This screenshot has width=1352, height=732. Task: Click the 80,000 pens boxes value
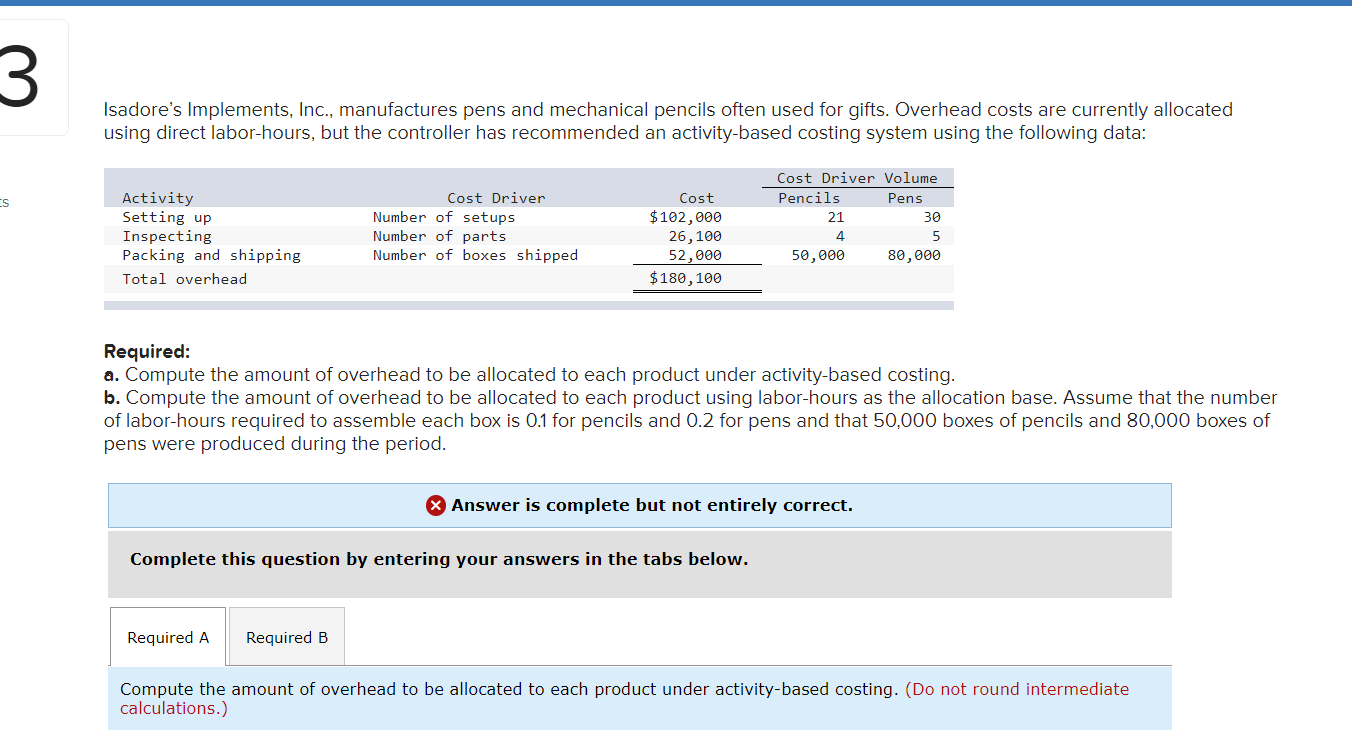coord(914,255)
